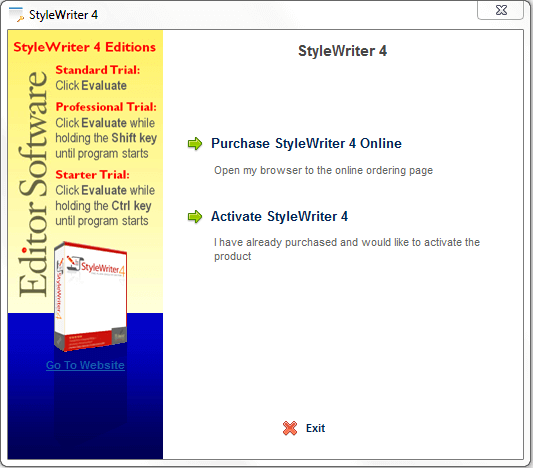This screenshot has height=468, width=533.
Task: Open the Purchase StyleWriter 4 Online option
Action: (306, 143)
